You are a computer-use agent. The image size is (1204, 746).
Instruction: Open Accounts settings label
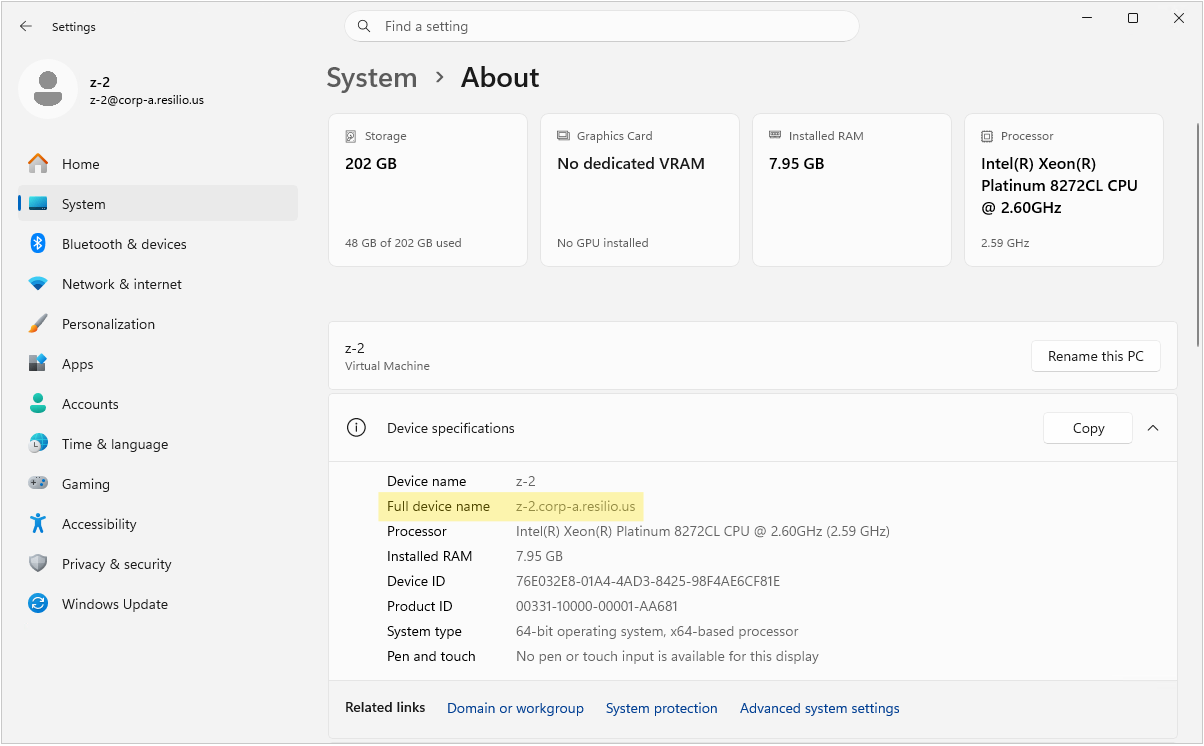(90, 404)
